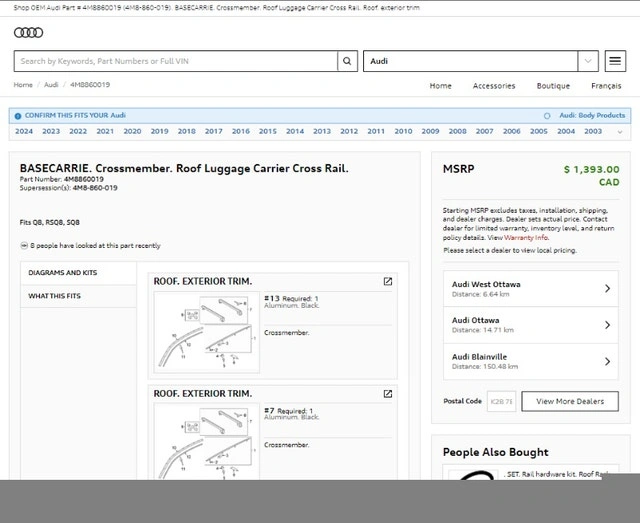Click the Postal Code input field

[x=500, y=401]
